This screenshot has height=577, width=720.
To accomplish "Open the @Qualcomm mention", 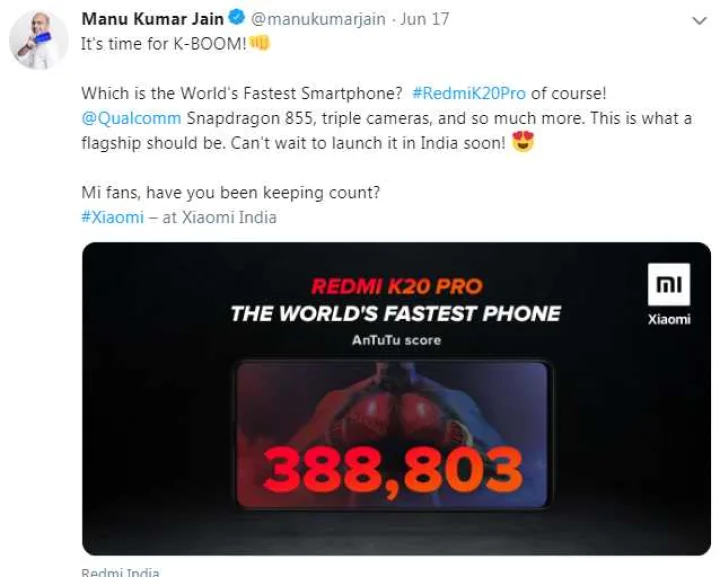I will (x=131, y=118).
